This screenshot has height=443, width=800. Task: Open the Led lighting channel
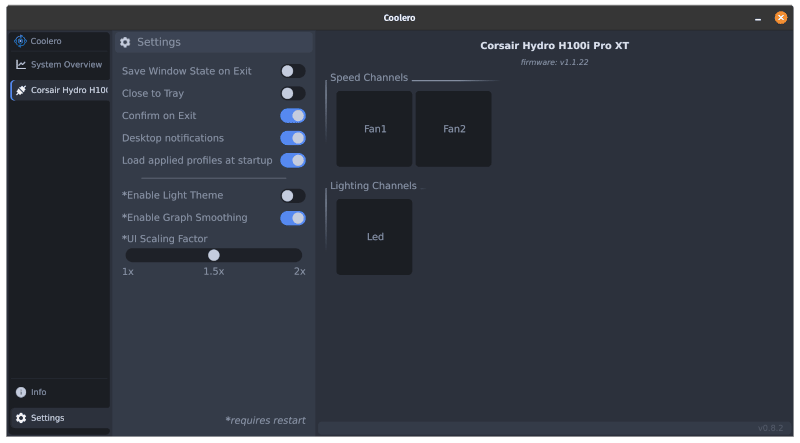pos(374,237)
